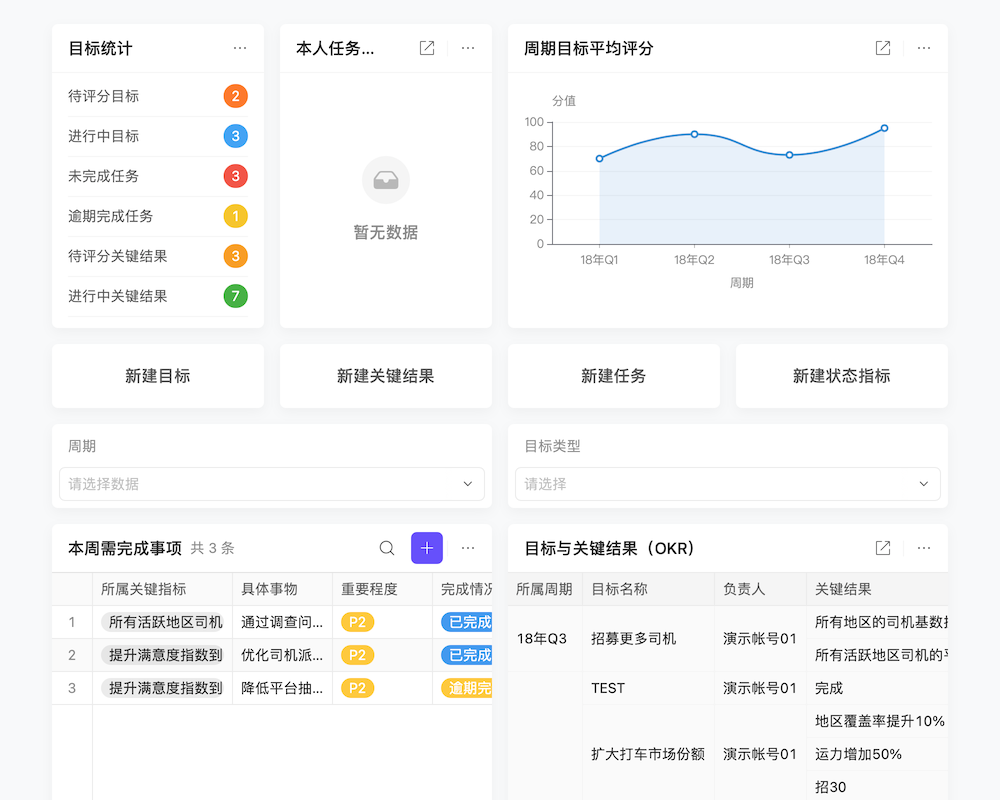Image resolution: width=1000 pixels, height=800 pixels.
Task: Open more options for 本周需完成事项 panel
Action: (467, 548)
